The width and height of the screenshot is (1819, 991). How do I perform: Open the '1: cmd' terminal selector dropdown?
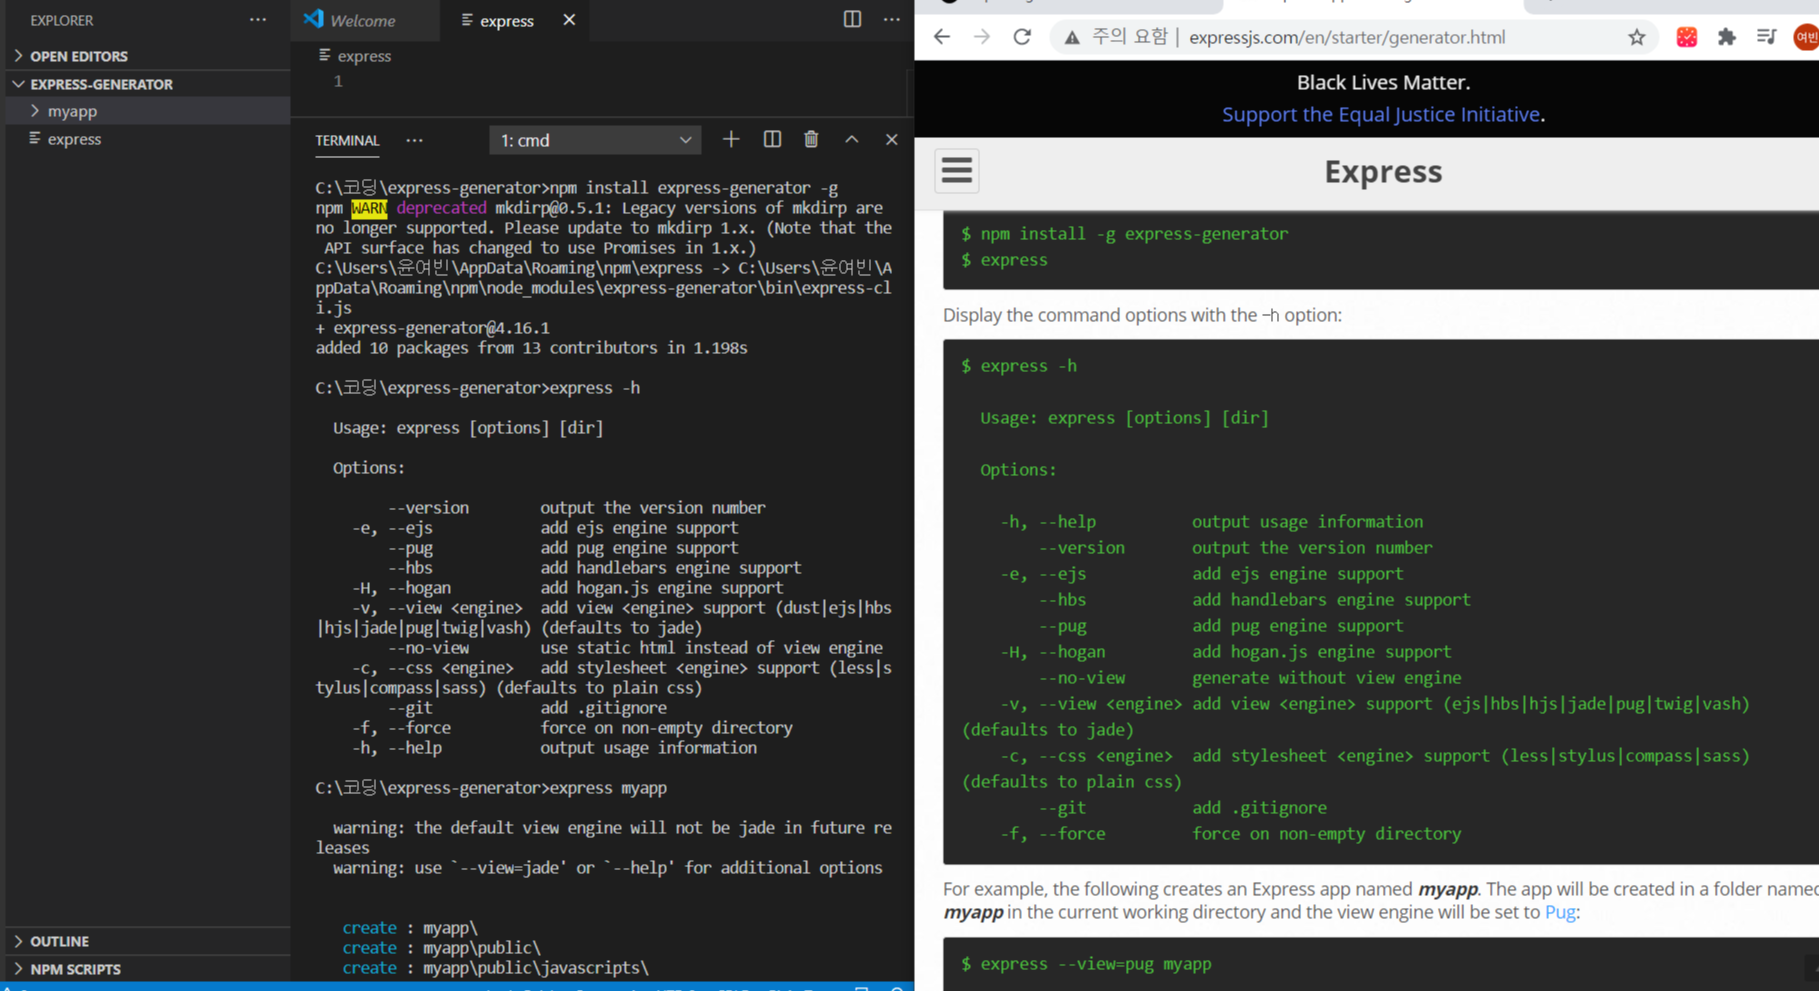coord(595,141)
